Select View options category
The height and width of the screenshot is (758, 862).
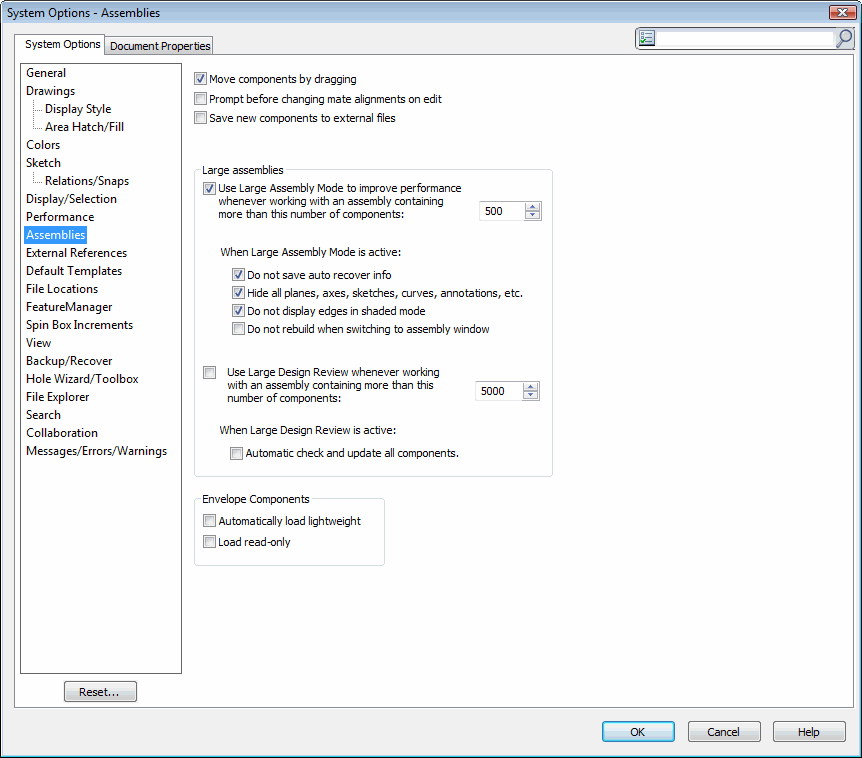(38, 342)
